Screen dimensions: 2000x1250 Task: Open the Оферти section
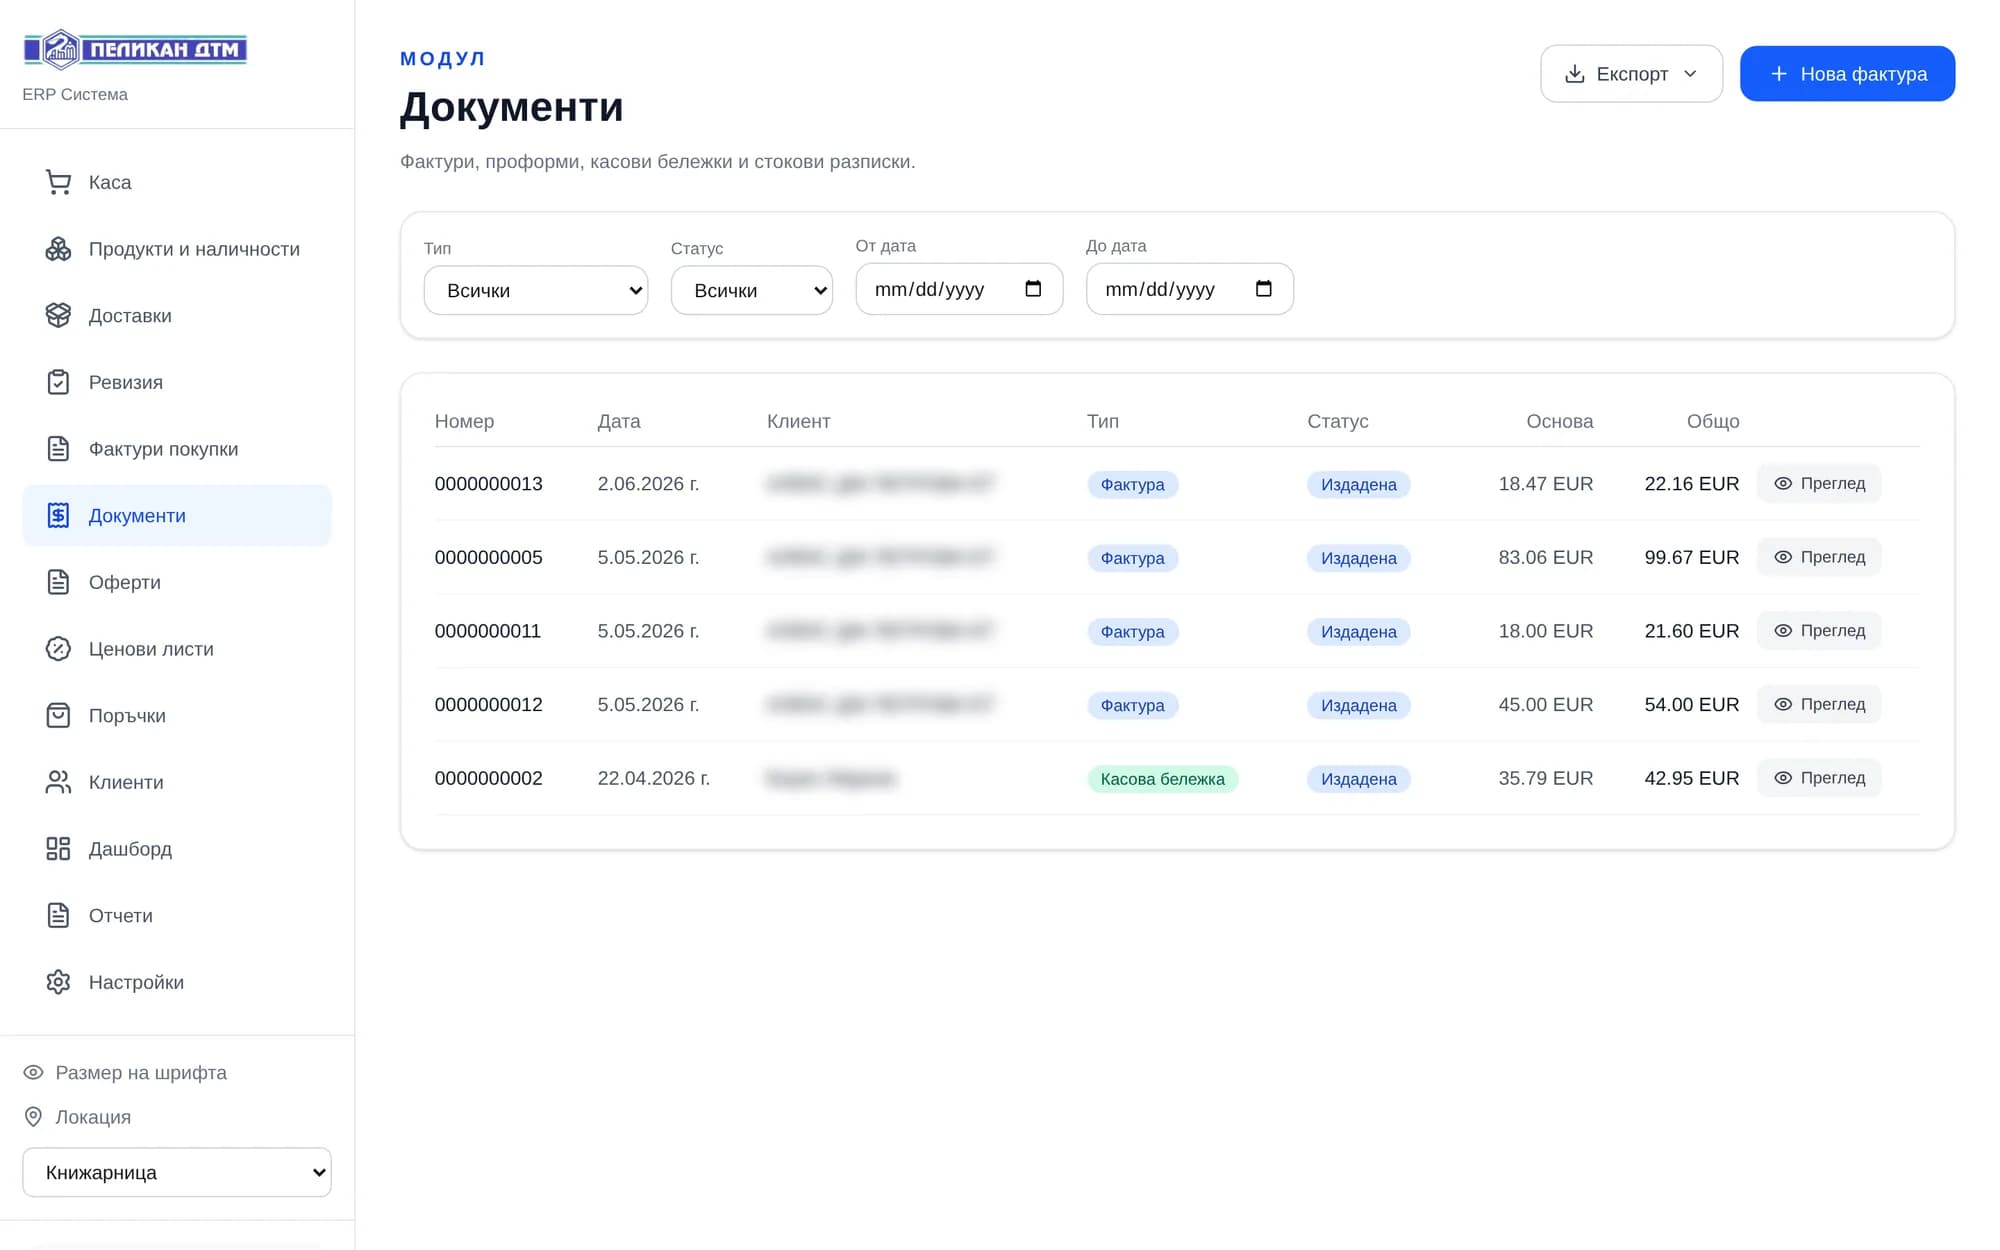tap(177, 582)
